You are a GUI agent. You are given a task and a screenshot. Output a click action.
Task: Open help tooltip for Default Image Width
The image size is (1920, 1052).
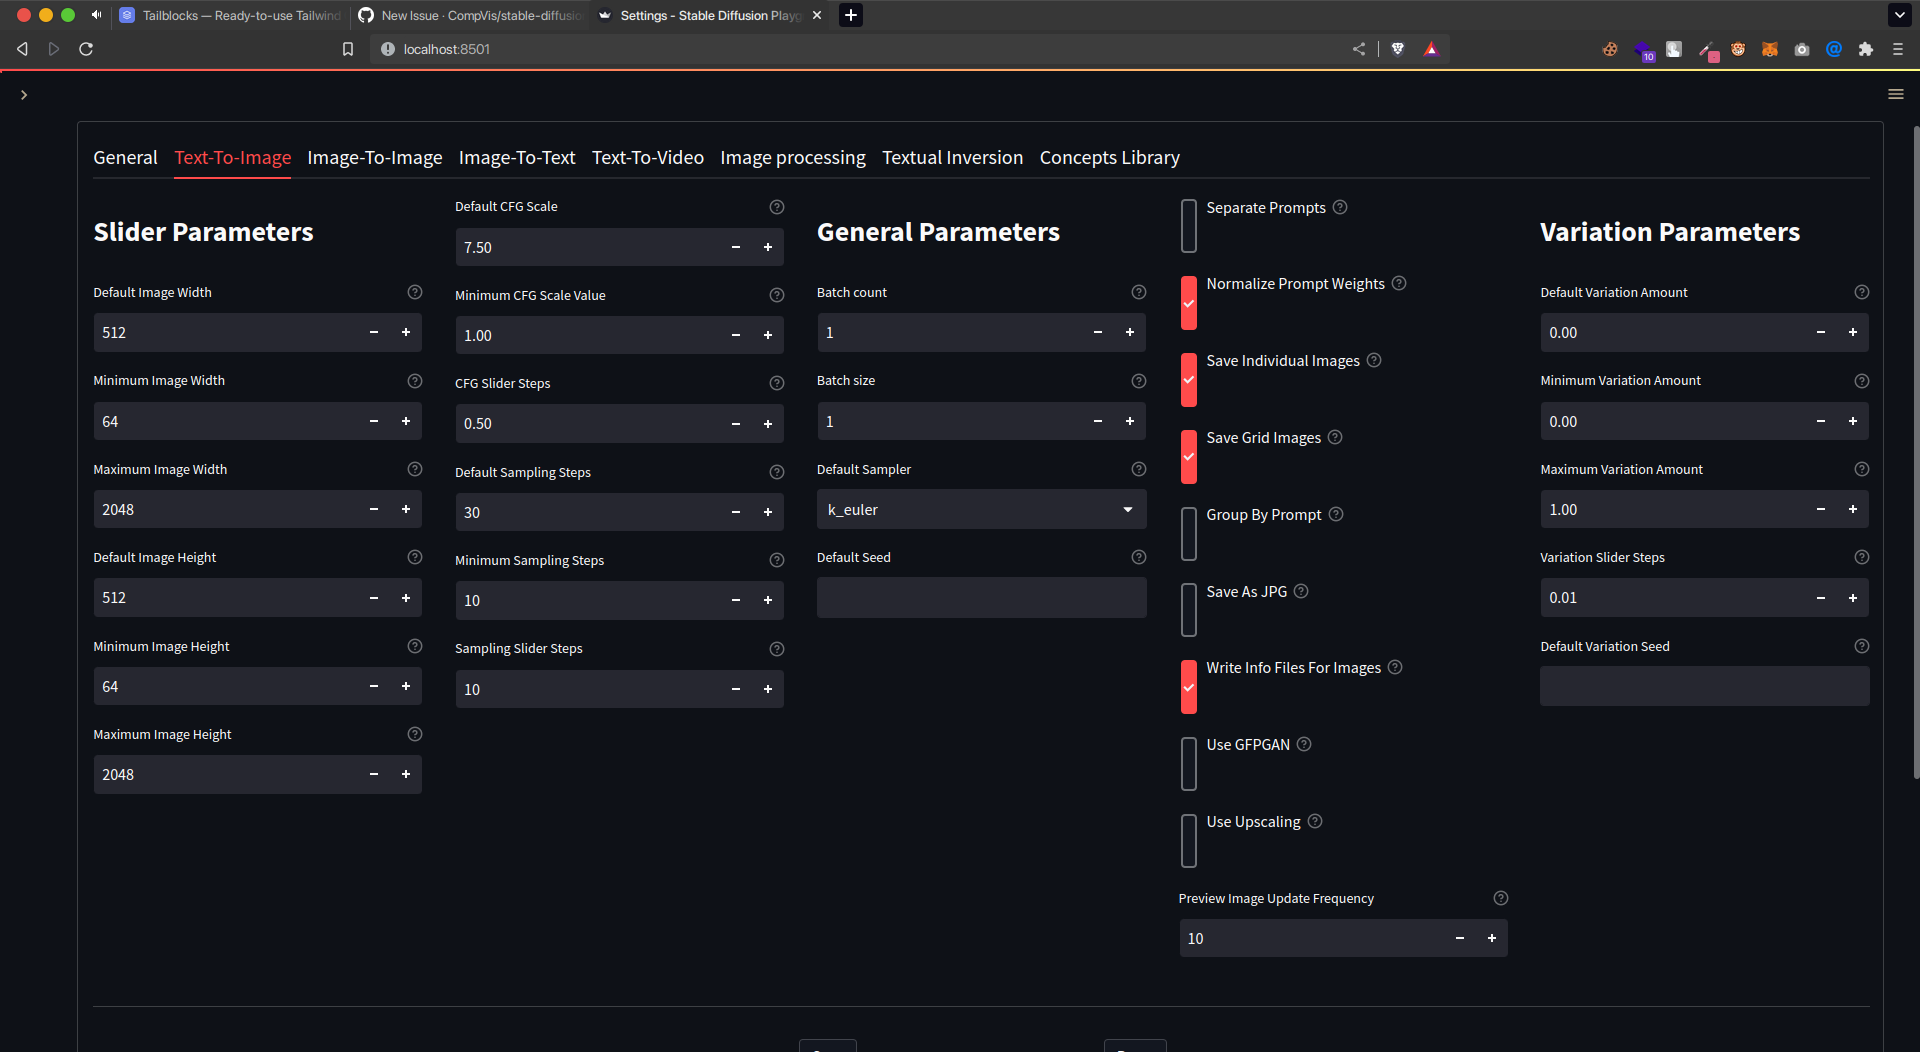tap(415, 292)
